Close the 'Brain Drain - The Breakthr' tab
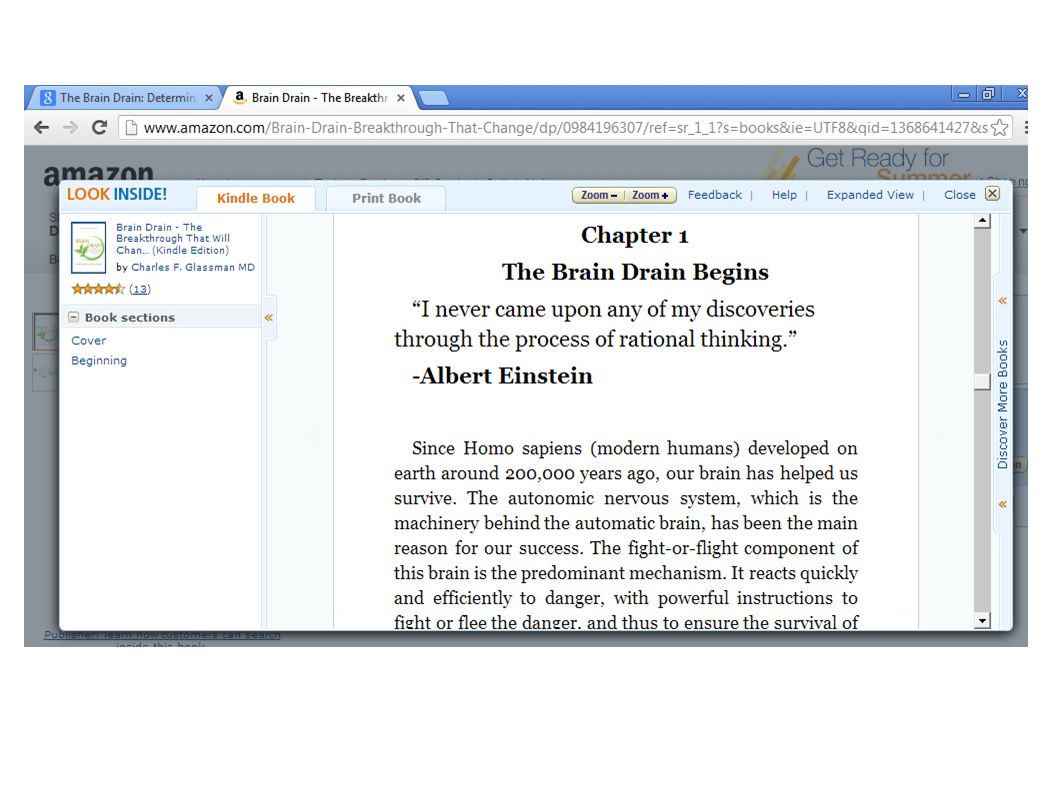This screenshot has height=793, width=1058. (x=401, y=98)
